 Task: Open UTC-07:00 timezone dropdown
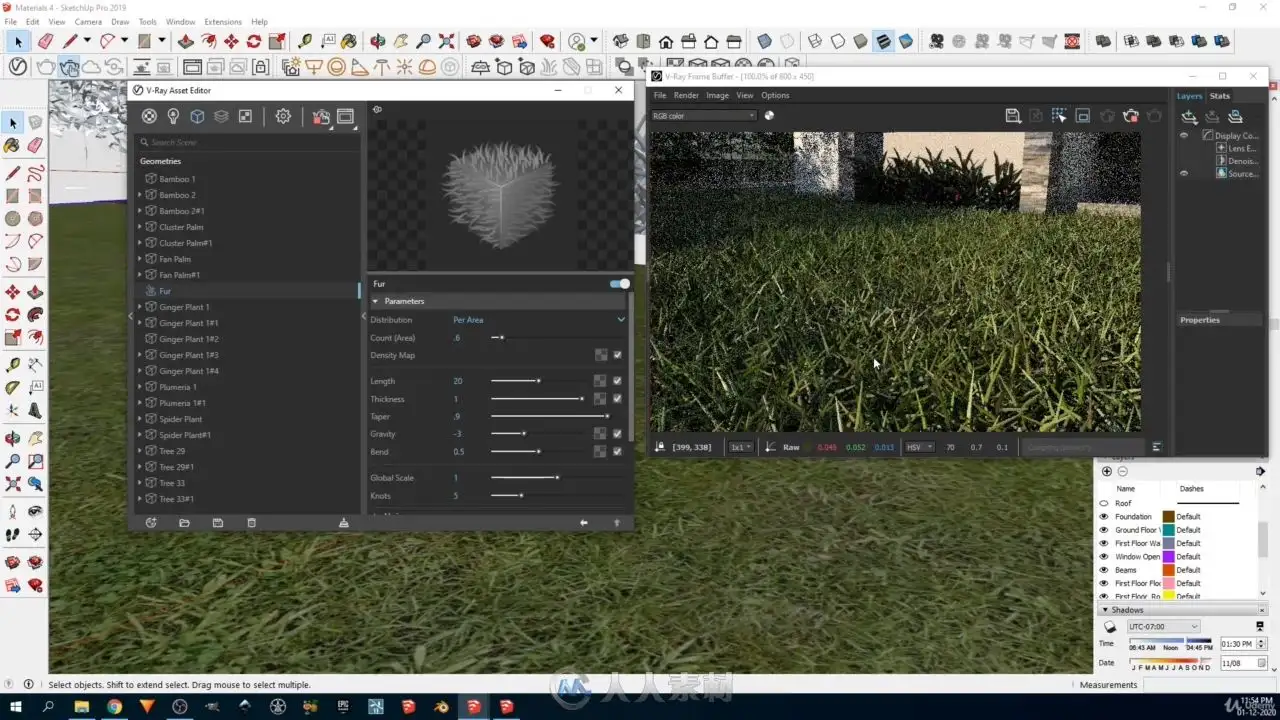[1162, 627]
